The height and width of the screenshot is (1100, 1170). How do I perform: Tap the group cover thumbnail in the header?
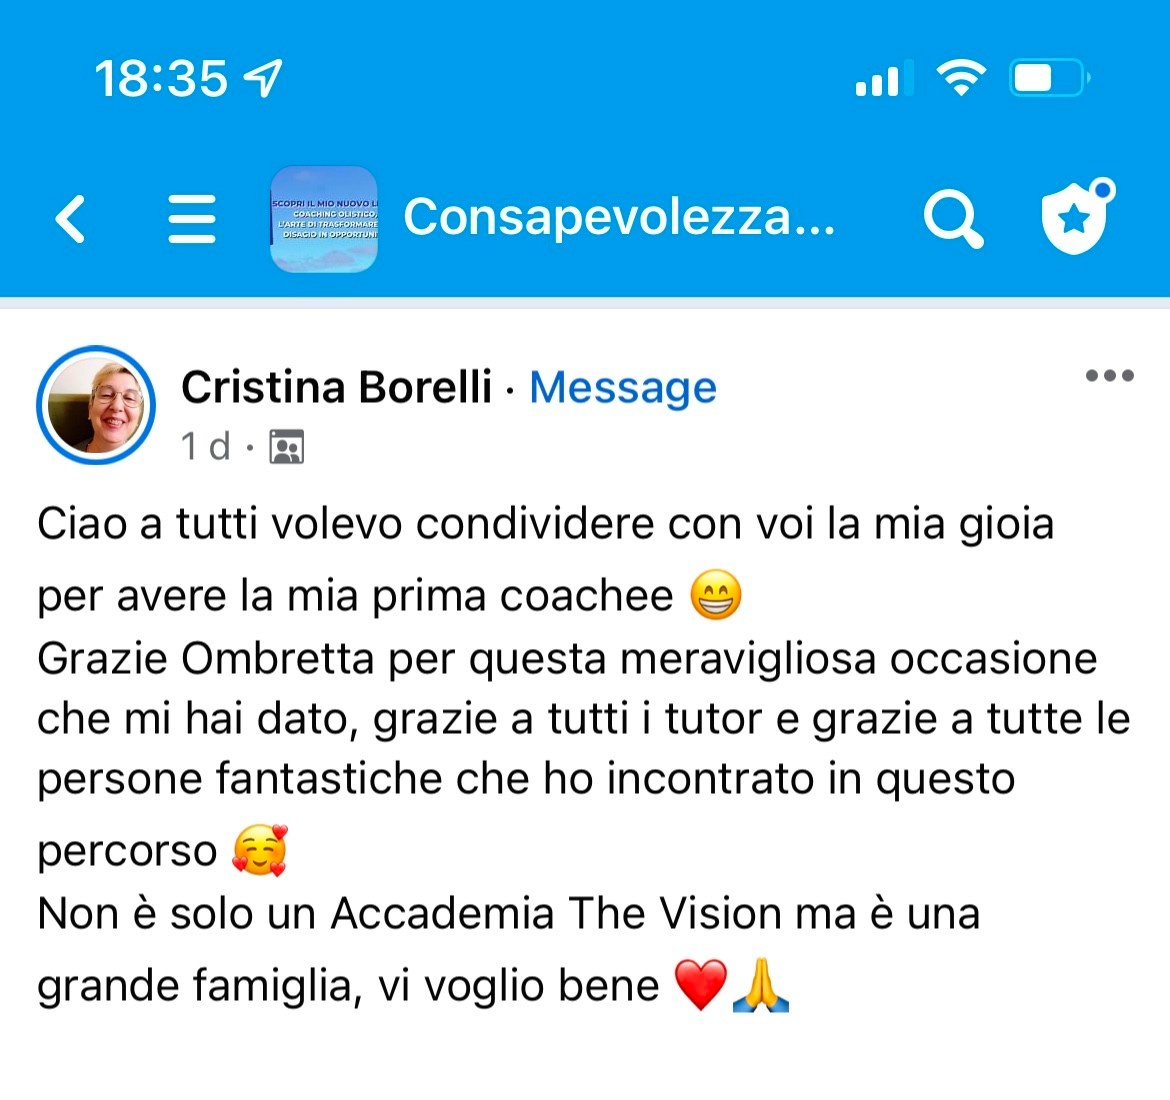coord(324,219)
